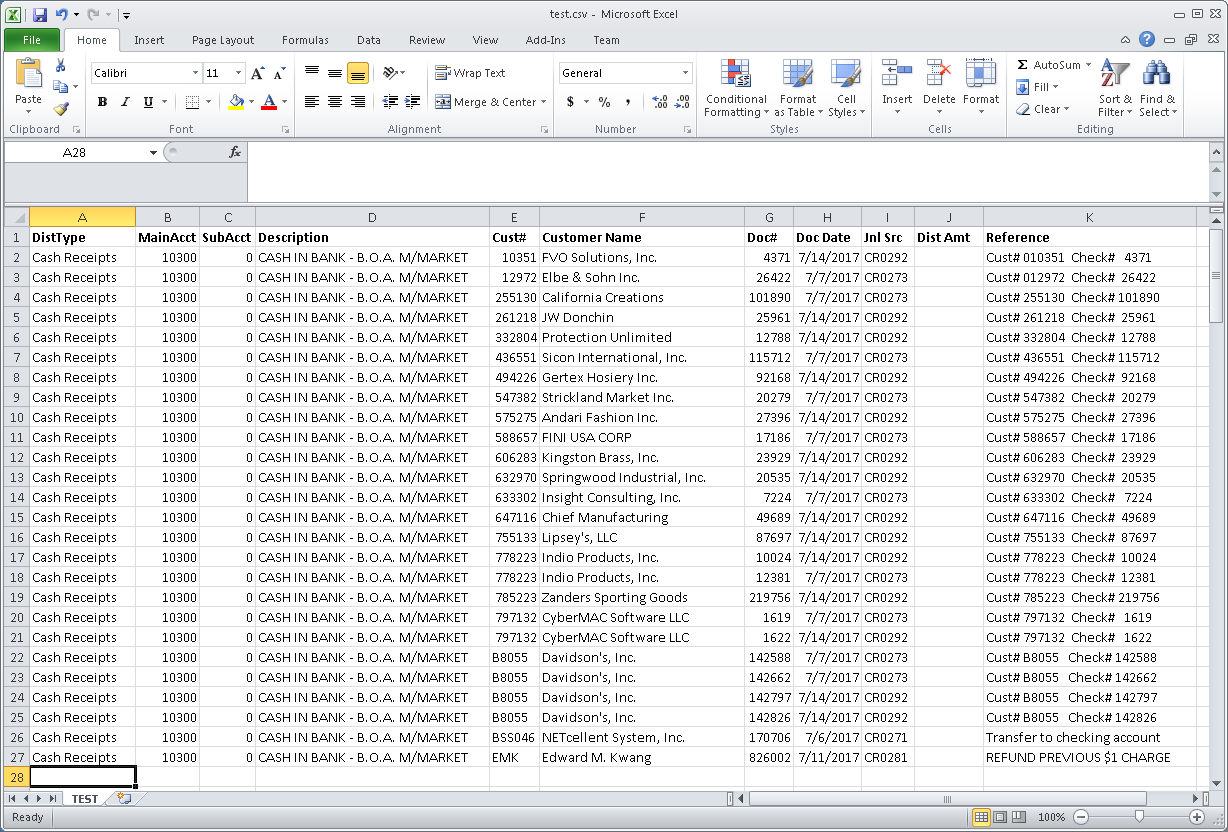Open Format as Table gallery
The image size is (1228, 832).
click(x=798, y=89)
